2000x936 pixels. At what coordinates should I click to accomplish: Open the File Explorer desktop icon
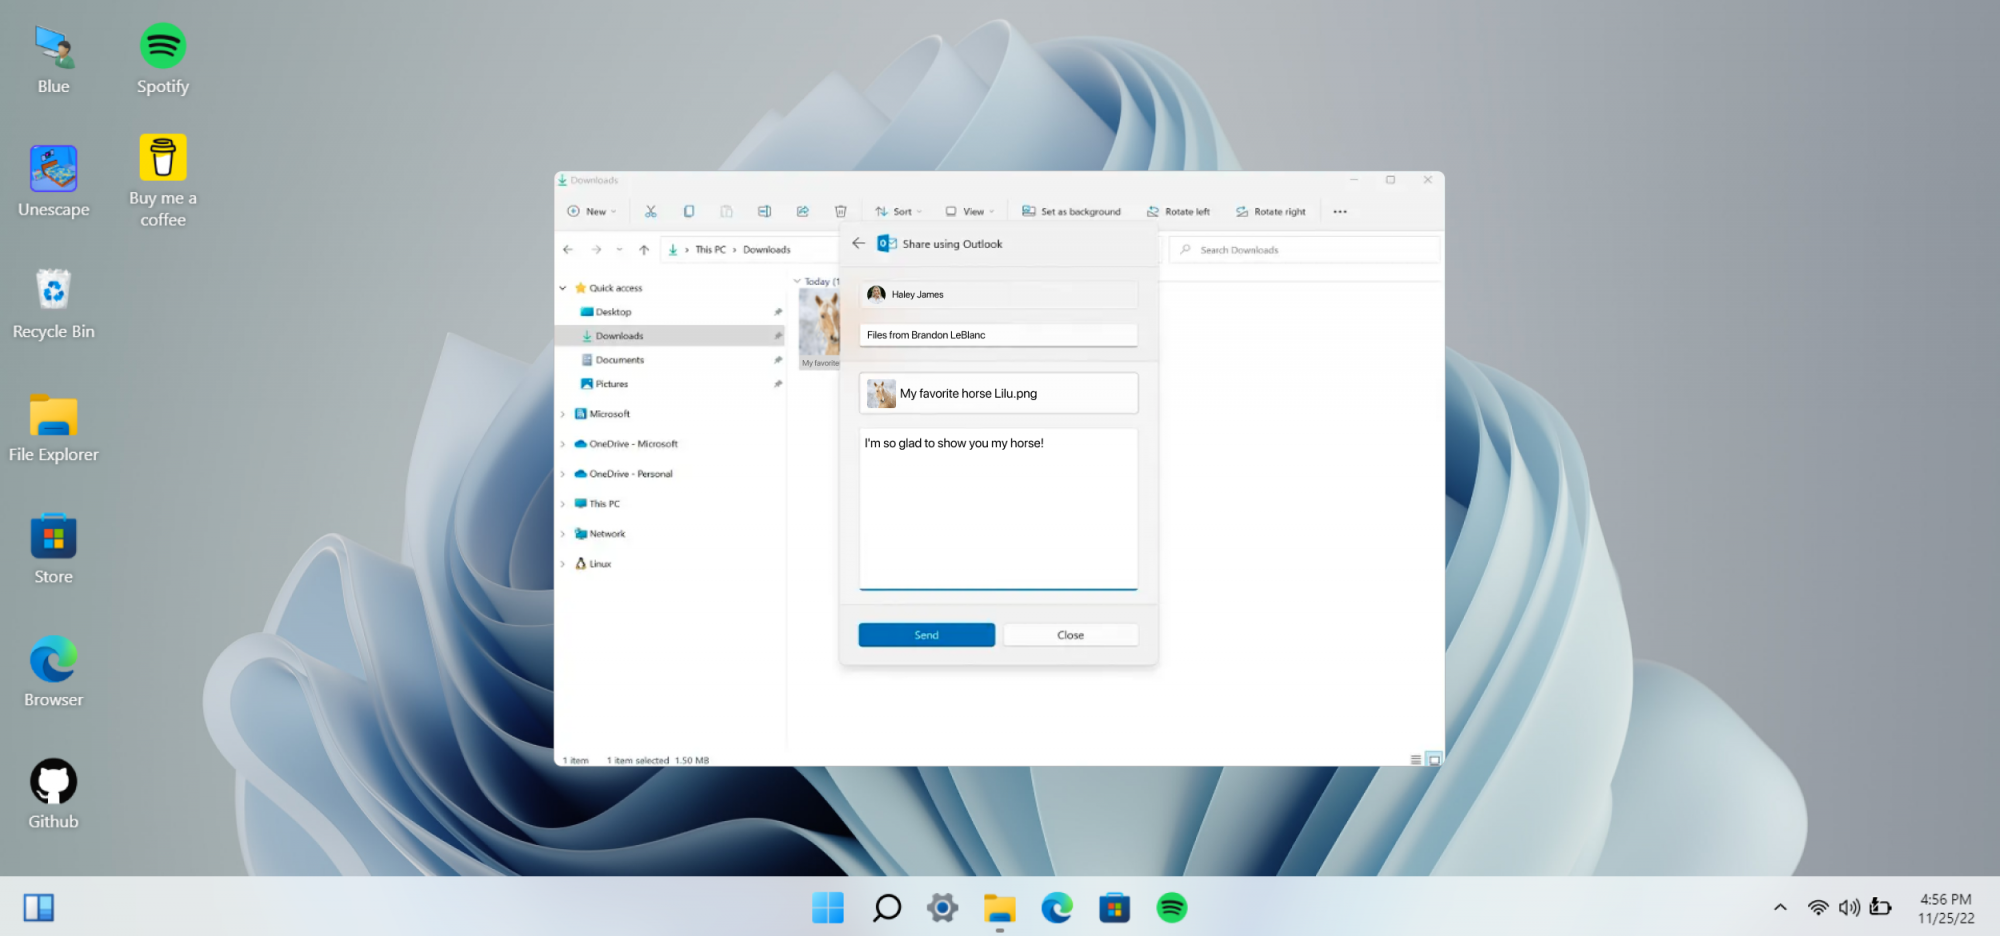(x=54, y=428)
